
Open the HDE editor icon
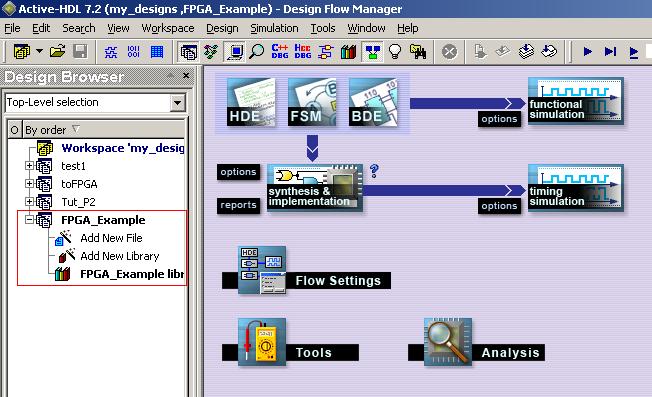(x=251, y=102)
